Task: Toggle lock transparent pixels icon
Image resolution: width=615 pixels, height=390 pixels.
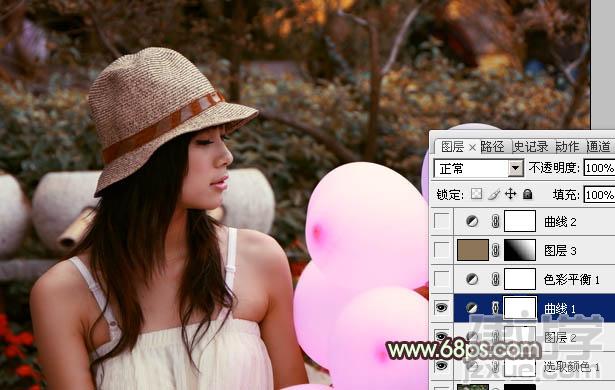Action: tap(476, 194)
